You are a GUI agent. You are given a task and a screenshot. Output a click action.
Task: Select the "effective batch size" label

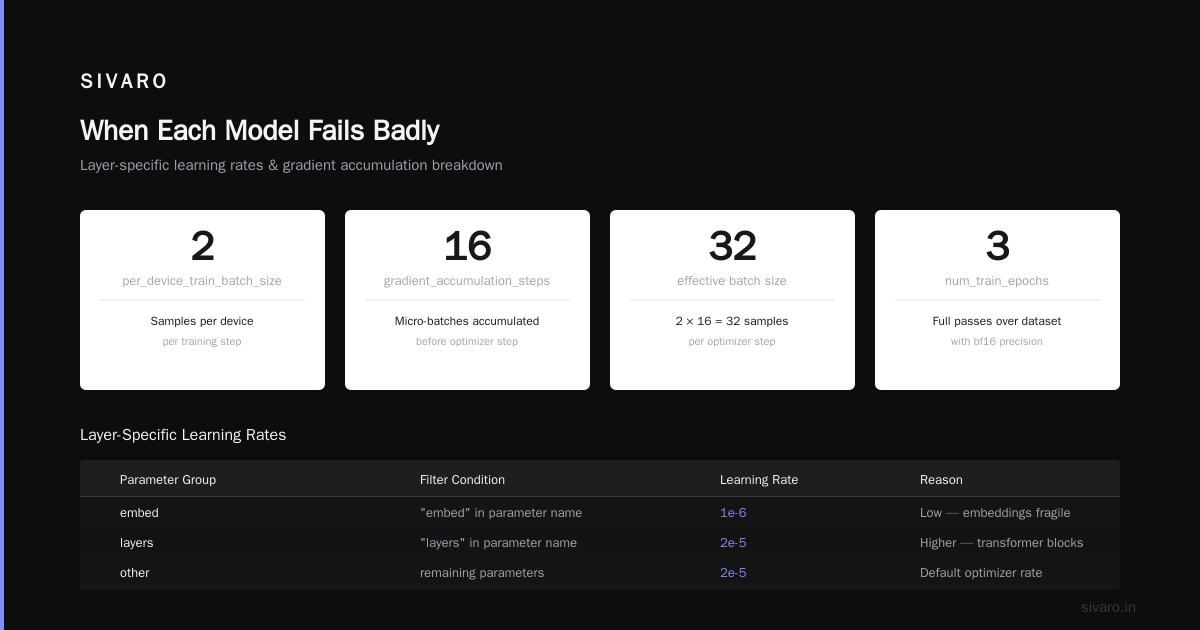(x=732, y=281)
